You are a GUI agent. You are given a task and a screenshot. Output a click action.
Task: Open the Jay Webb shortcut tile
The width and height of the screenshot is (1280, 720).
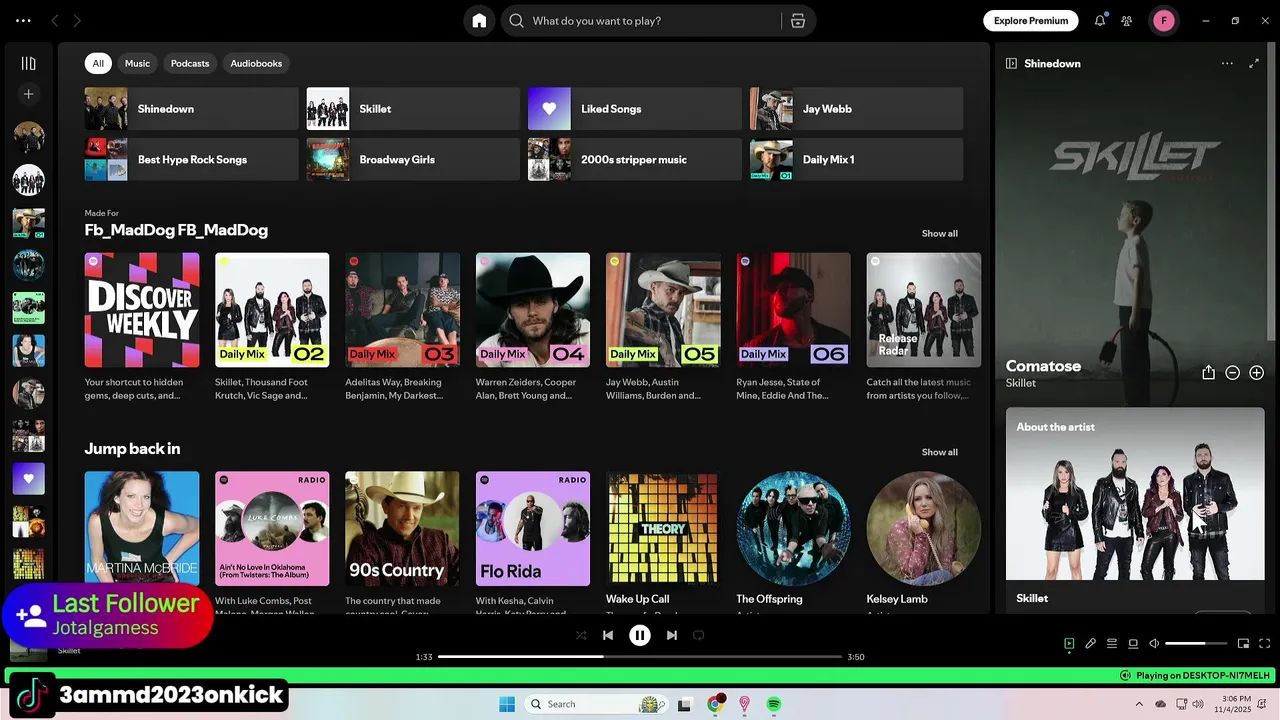(857, 109)
